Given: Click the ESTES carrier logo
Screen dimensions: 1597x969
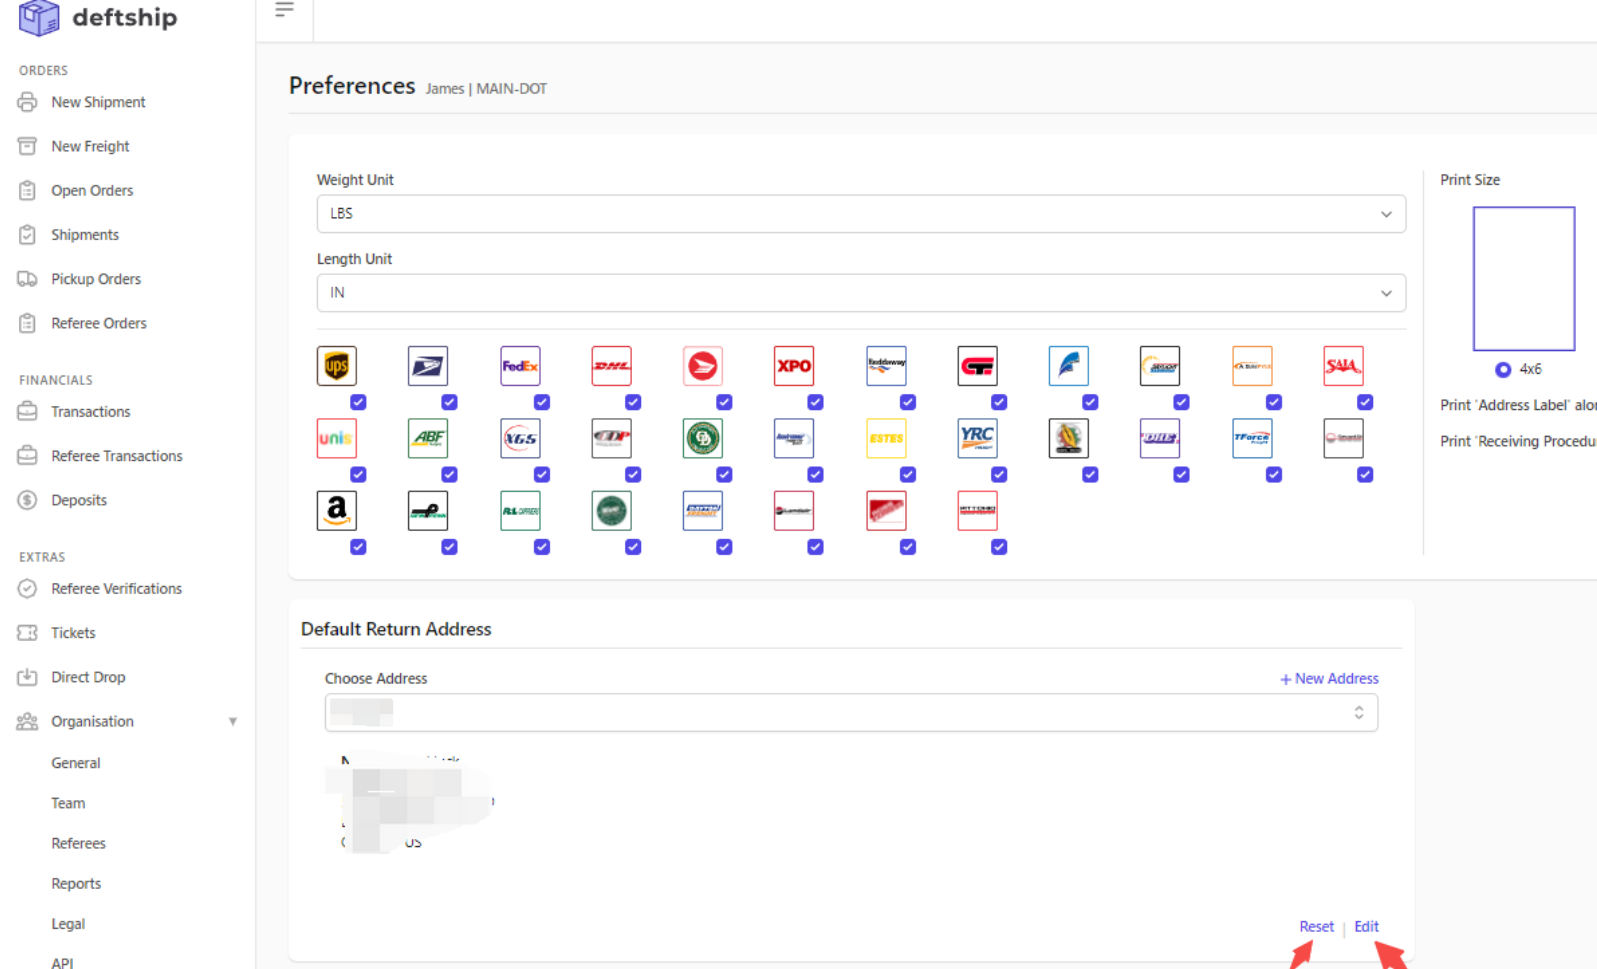Looking at the screenshot, I should [886, 438].
